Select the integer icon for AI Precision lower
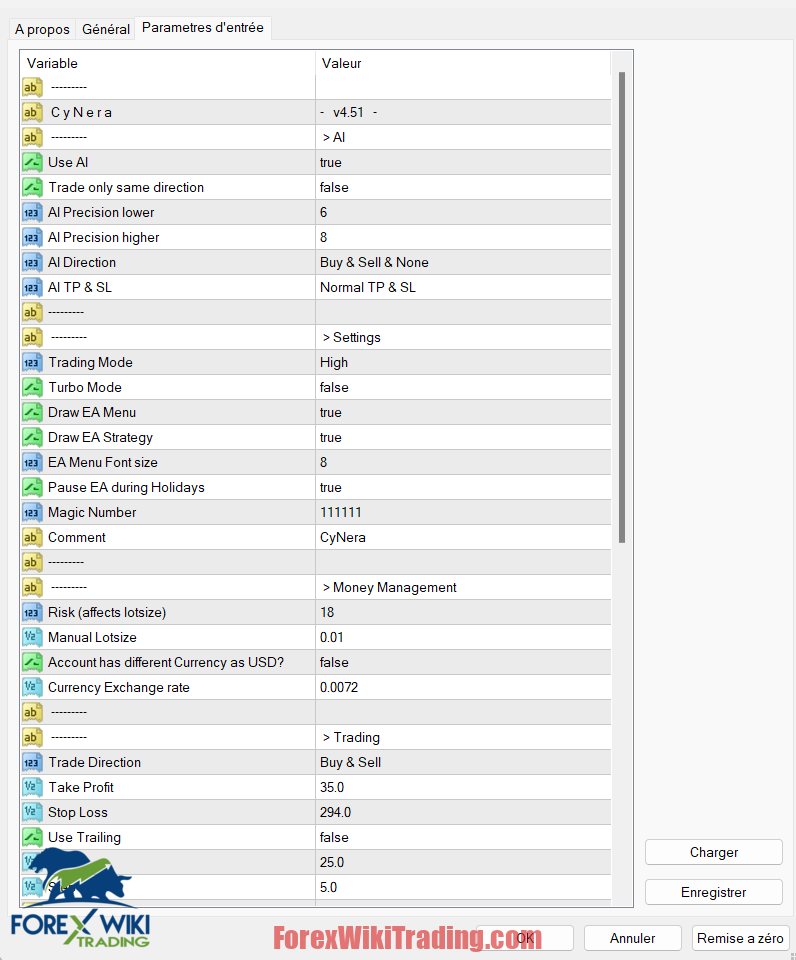The width and height of the screenshot is (796, 960). tap(32, 212)
